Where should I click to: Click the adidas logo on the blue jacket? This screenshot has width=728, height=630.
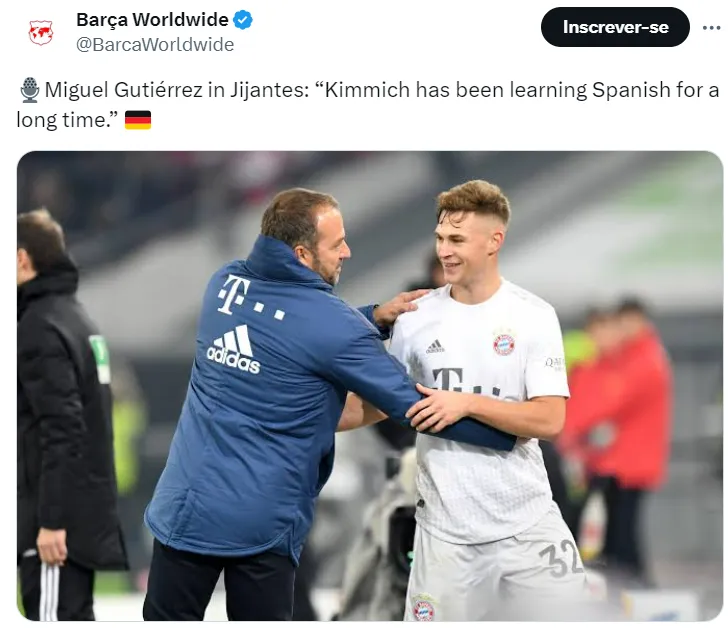tap(234, 349)
